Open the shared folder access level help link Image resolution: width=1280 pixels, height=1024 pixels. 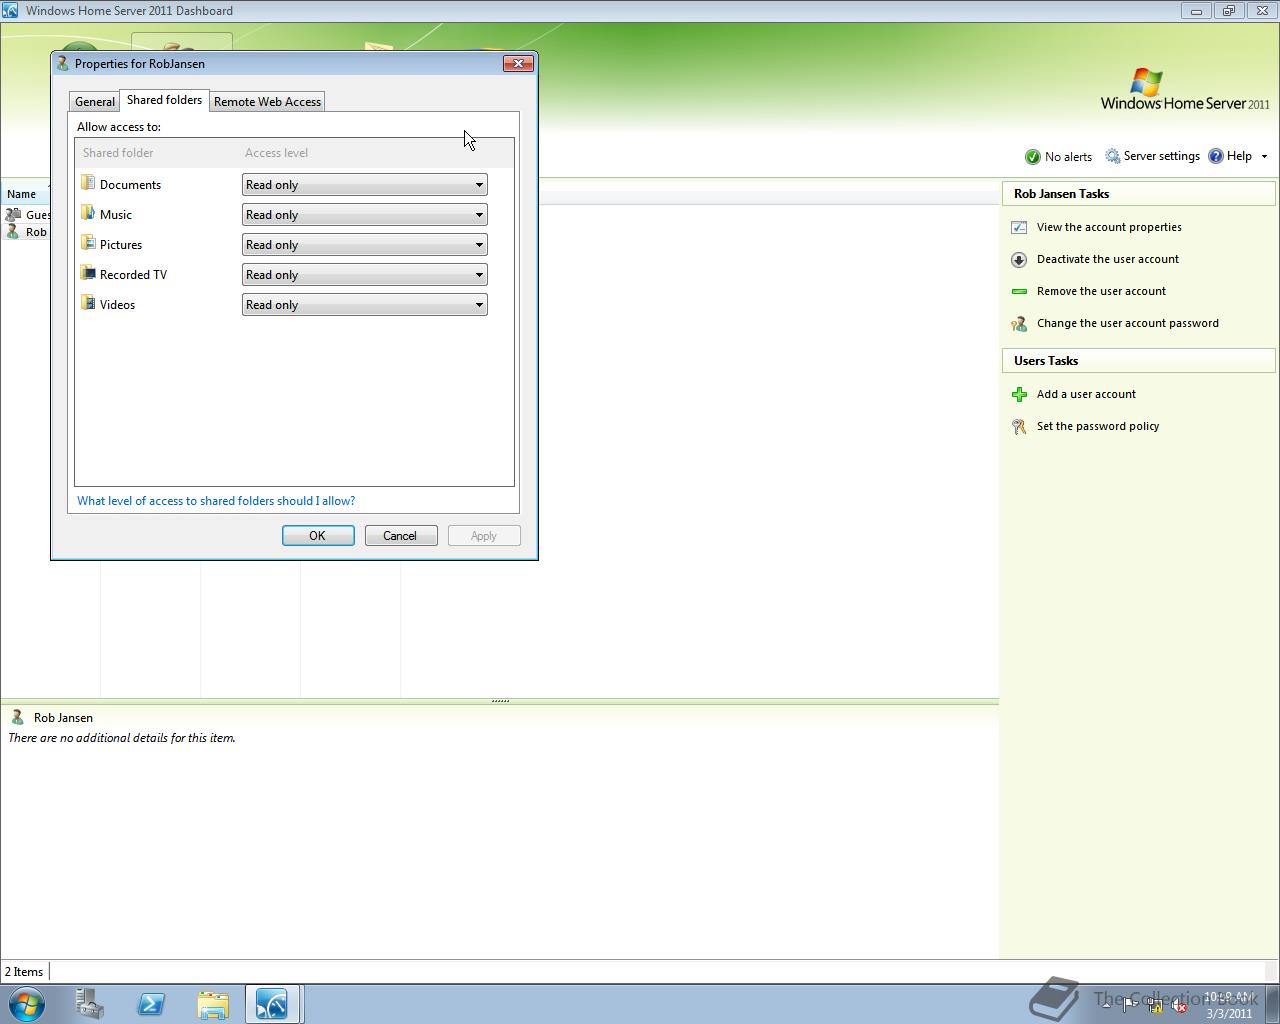[x=216, y=501]
